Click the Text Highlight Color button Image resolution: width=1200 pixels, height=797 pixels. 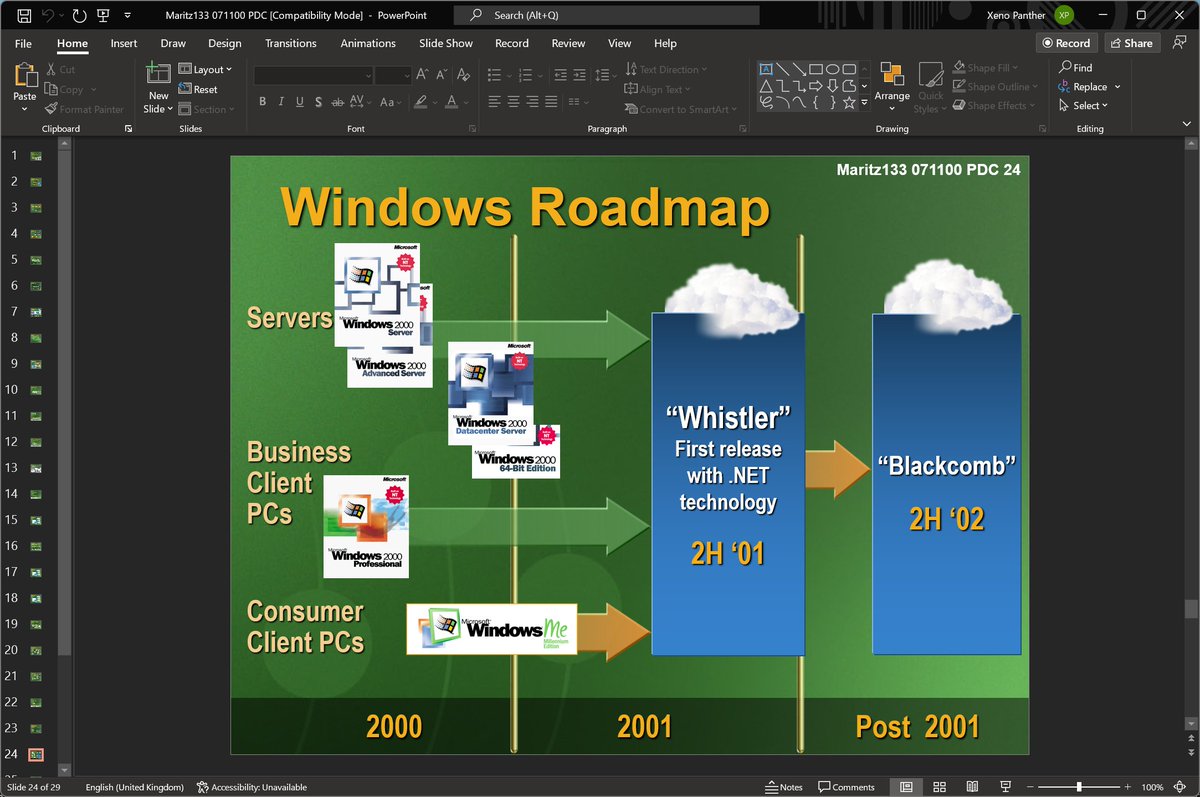(x=423, y=102)
